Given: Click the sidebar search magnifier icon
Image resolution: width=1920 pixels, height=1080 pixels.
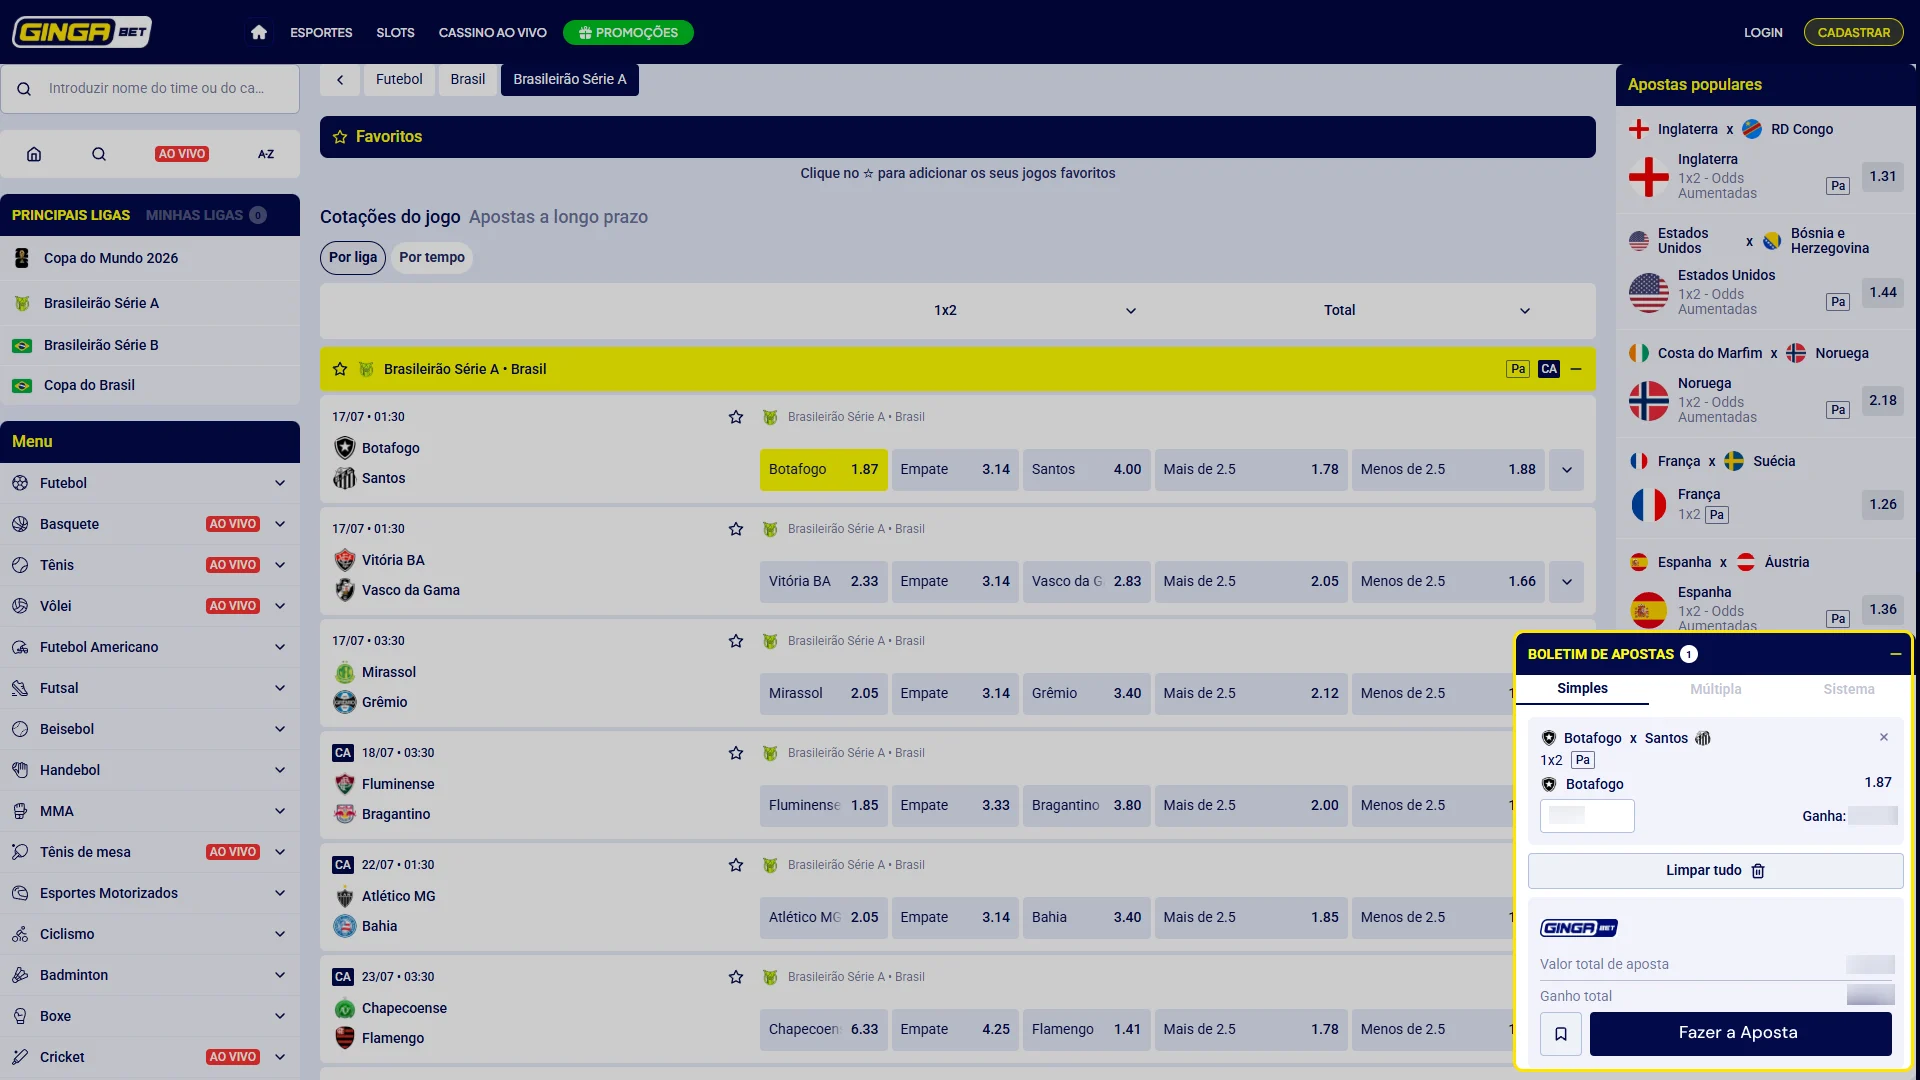Looking at the screenshot, I should pyautogui.click(x=99, y=154).
